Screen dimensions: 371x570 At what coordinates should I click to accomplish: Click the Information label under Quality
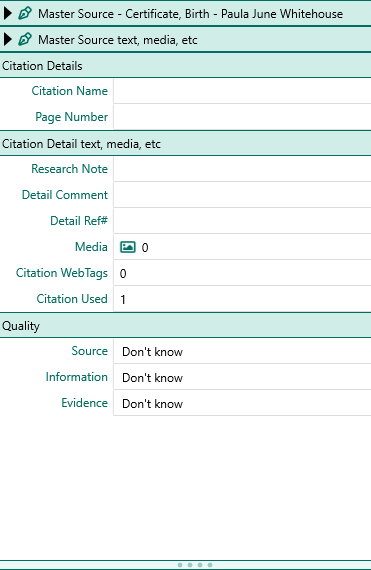pos(77,377)
